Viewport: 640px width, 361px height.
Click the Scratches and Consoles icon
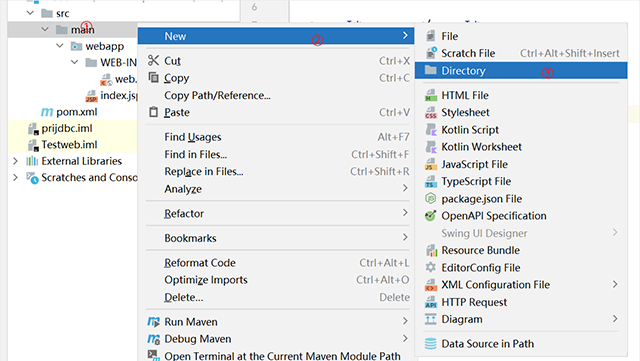coord(33,178)
